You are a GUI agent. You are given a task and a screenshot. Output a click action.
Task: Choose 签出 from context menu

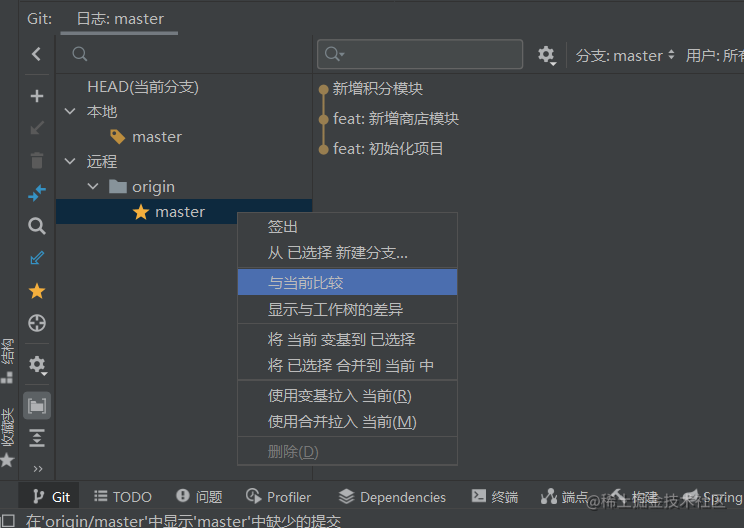(347, 227)
